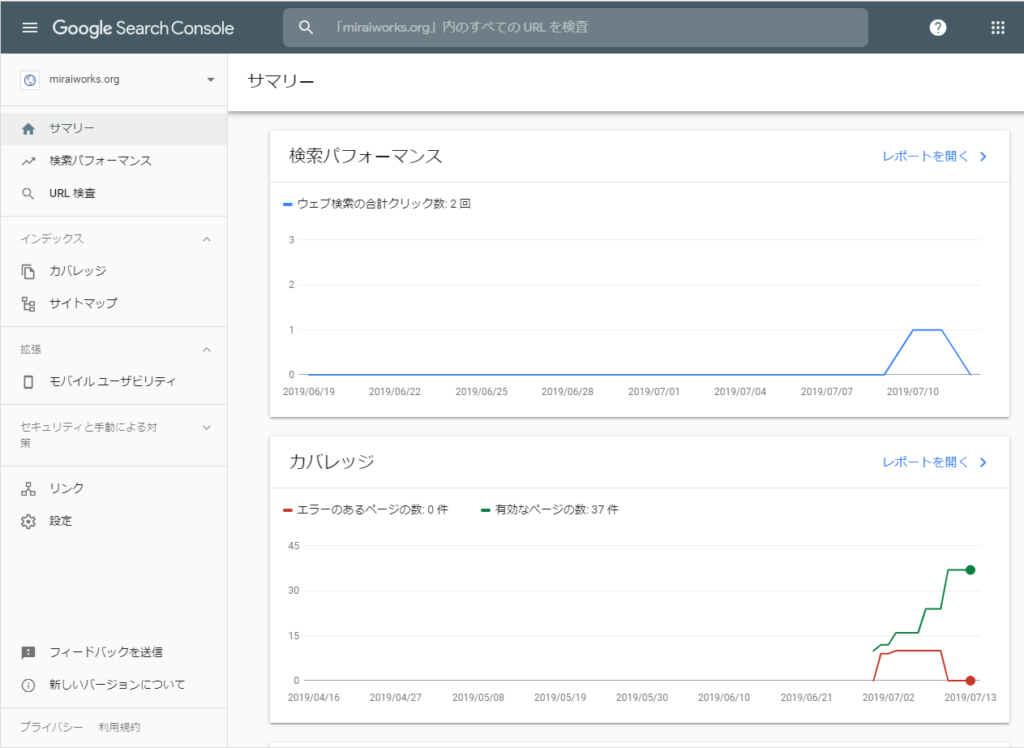The image size is (1024, 748).
Task: Expand セキュリティと手動による対策 section
Action: [x=206, y=428]
